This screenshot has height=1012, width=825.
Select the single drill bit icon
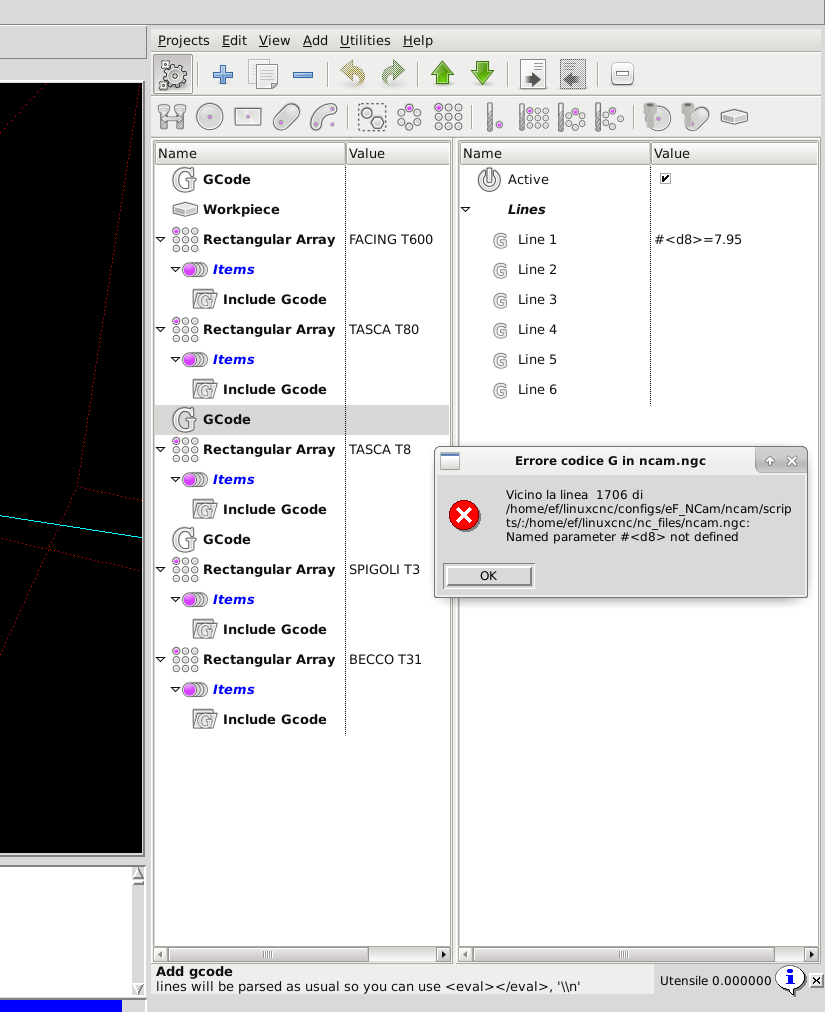tap(494, 117)
